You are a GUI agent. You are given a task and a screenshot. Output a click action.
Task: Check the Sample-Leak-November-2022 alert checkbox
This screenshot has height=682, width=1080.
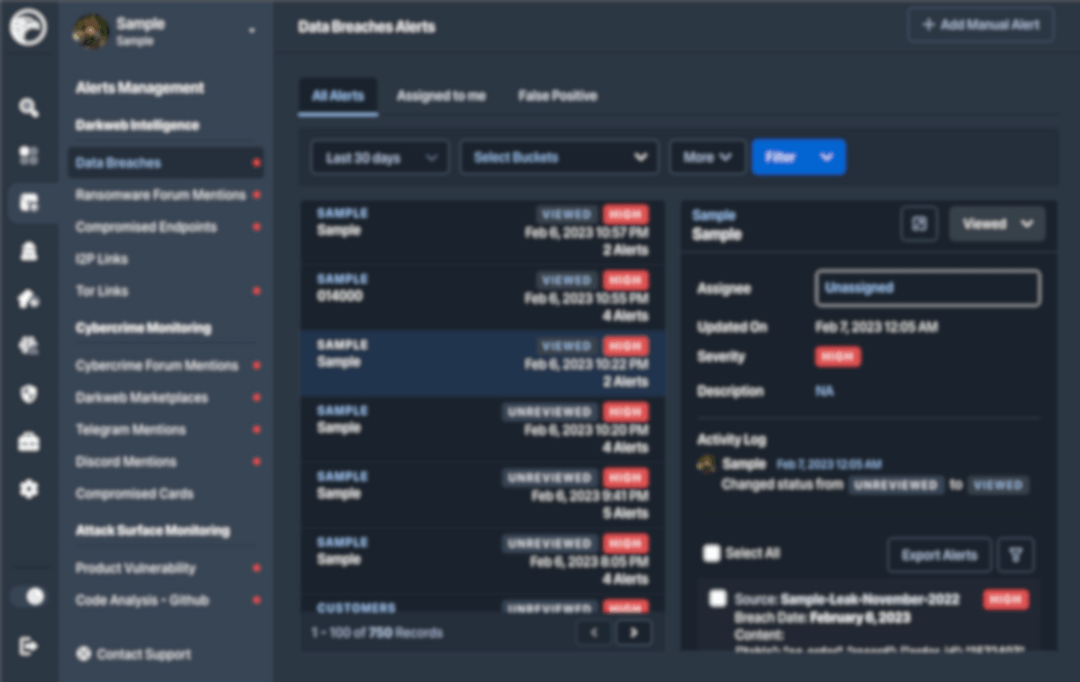pyautogui.click(x=718, y=599)
